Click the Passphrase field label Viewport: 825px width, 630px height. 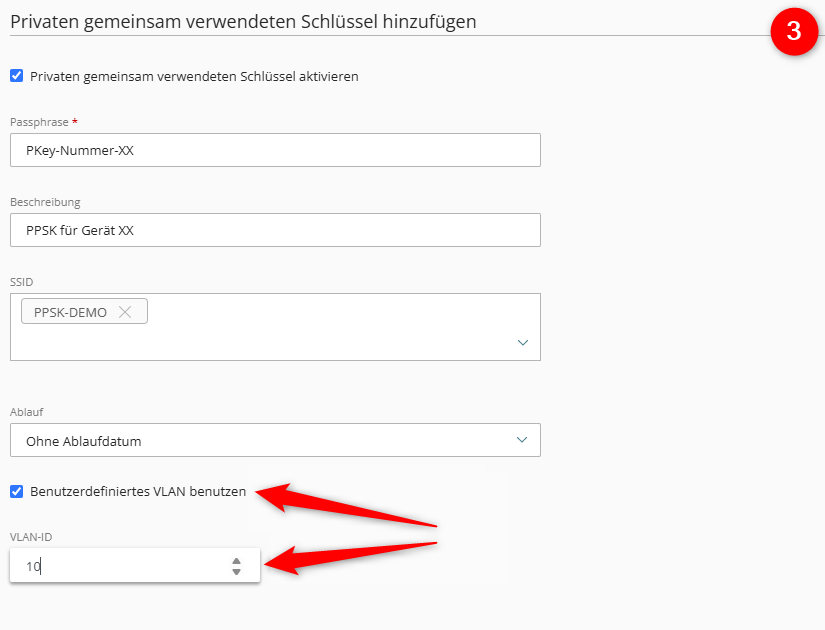pos(39,122)
